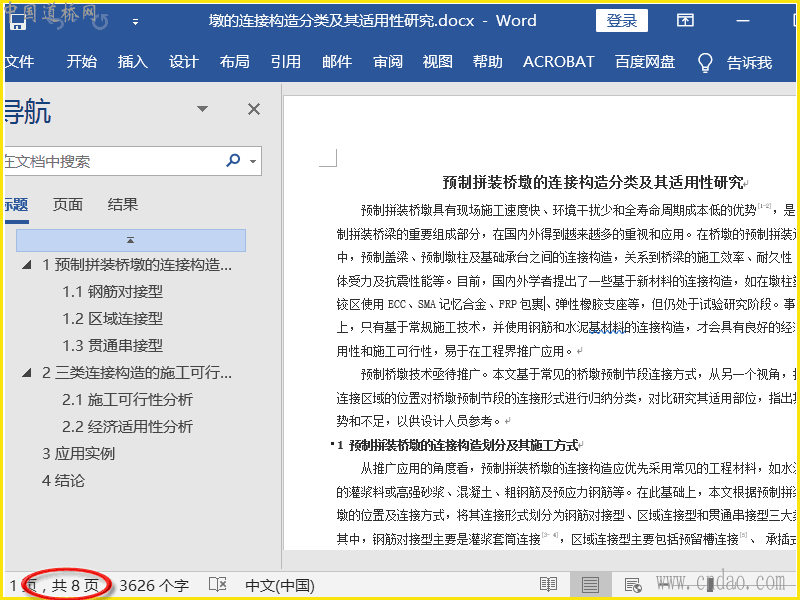The height and width of the screenshot is (600, 800).
Task: Open the 帮助 ribbon tab
Action: point(488,62)
